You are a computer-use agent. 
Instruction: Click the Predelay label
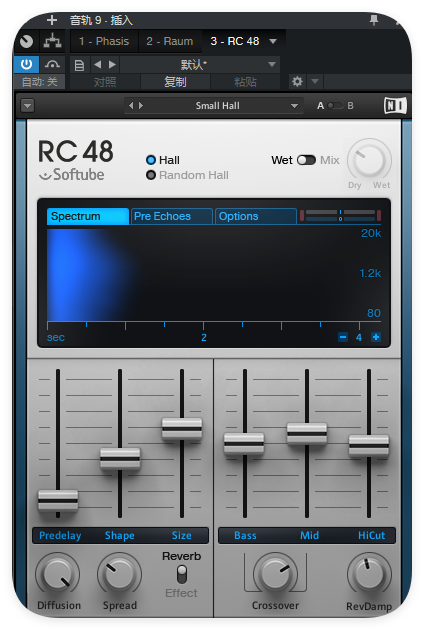[x=60, y=536]
